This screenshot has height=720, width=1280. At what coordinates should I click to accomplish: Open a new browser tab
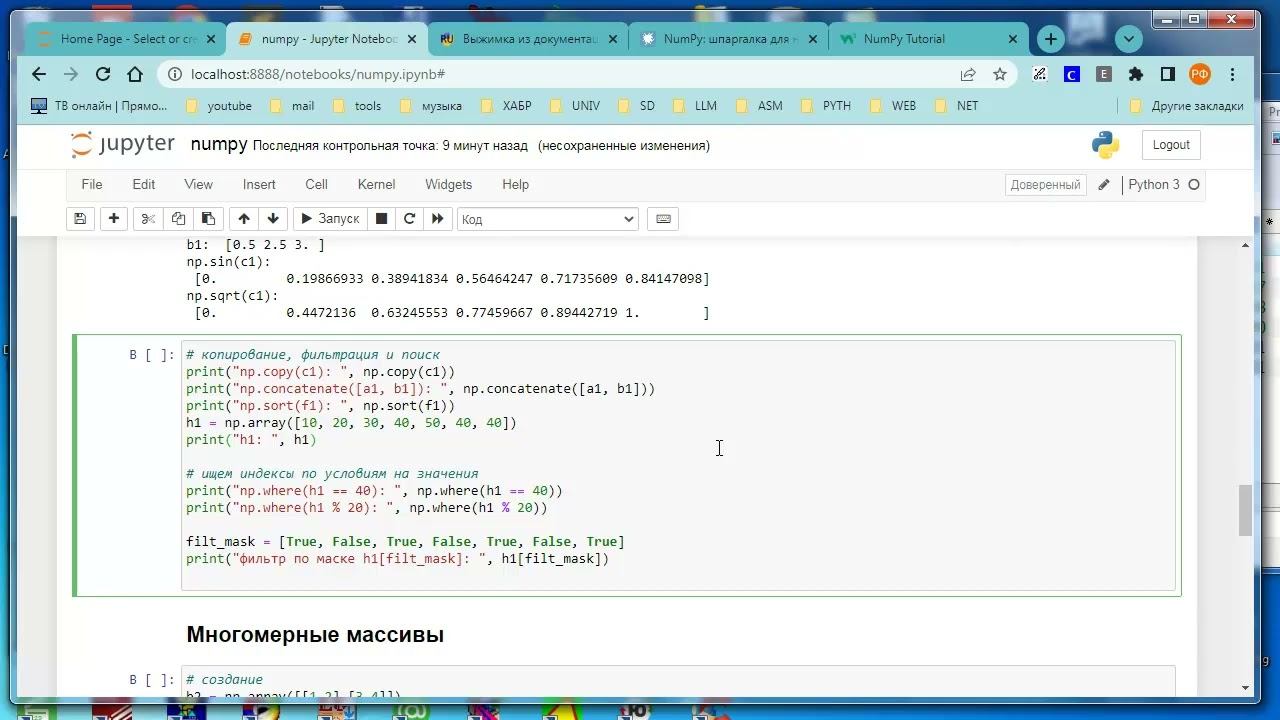(1051, 39)
